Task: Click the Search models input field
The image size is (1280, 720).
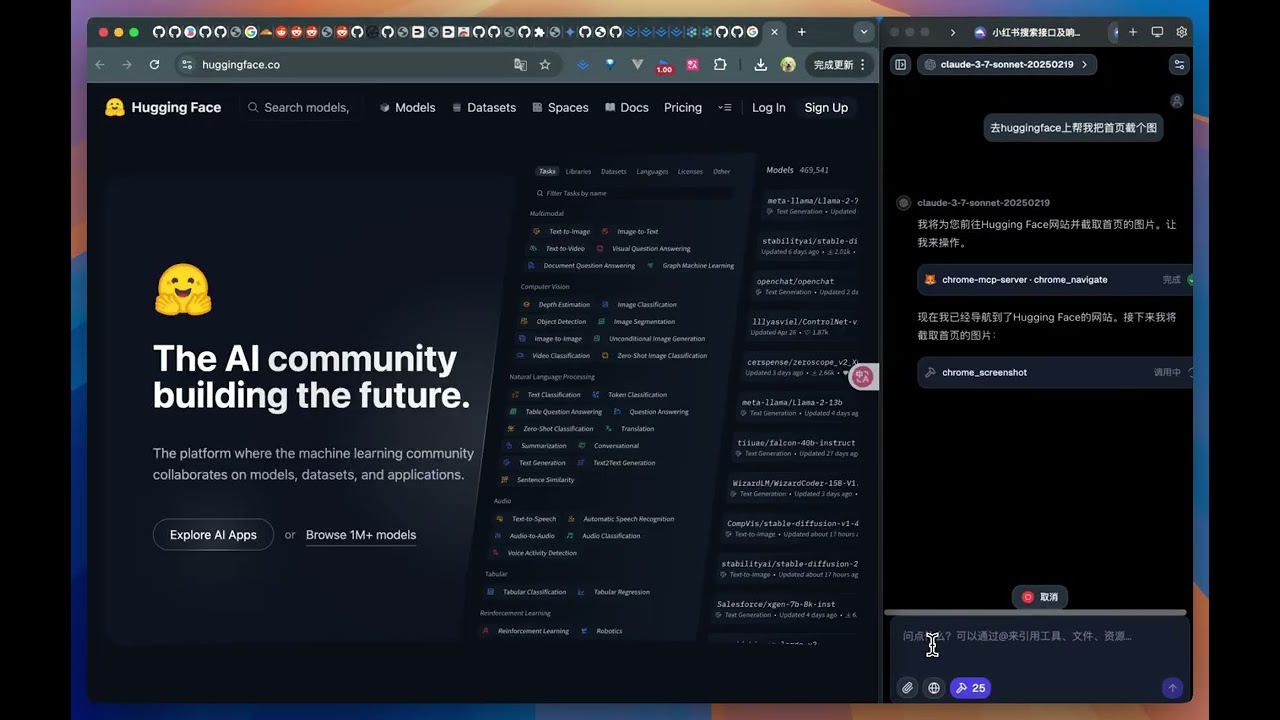Action: click(300, 107)
